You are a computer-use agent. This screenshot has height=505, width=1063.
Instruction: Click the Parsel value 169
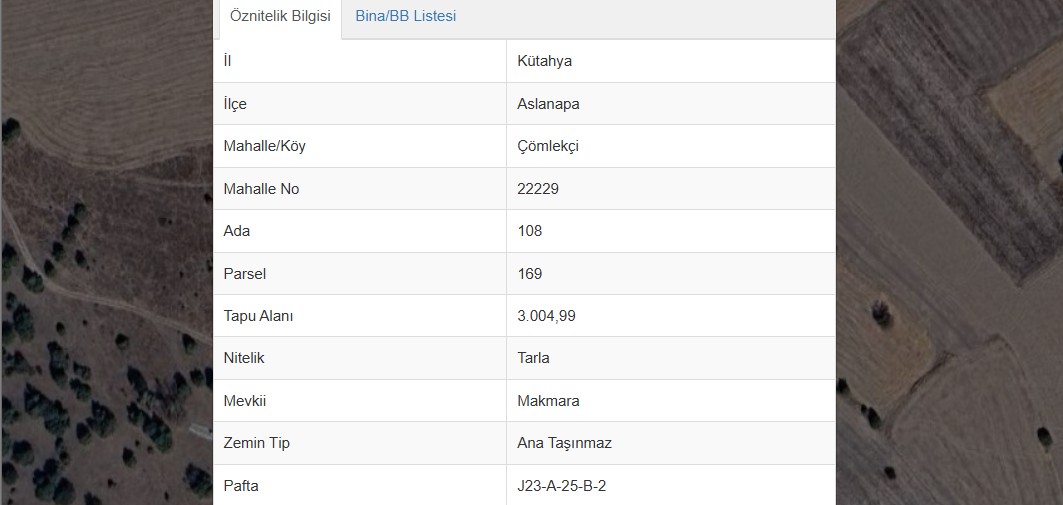[530, 273]
